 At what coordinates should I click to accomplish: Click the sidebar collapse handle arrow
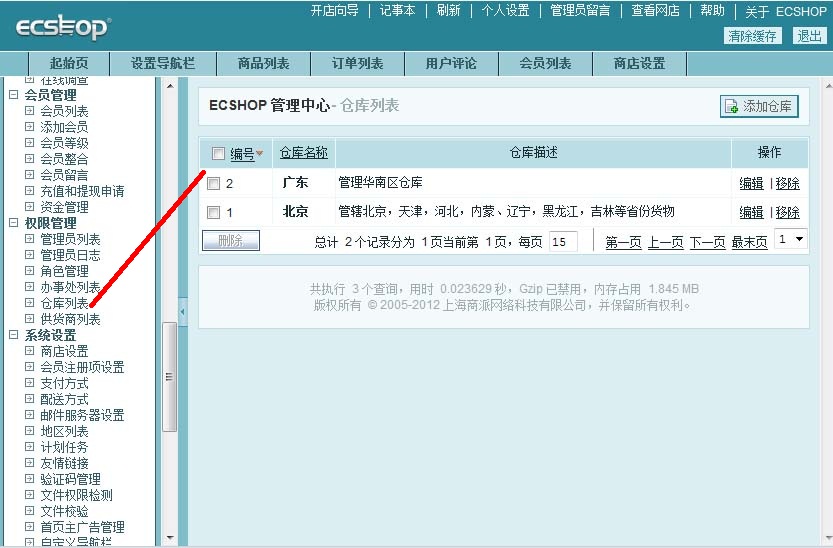point(183,312)
